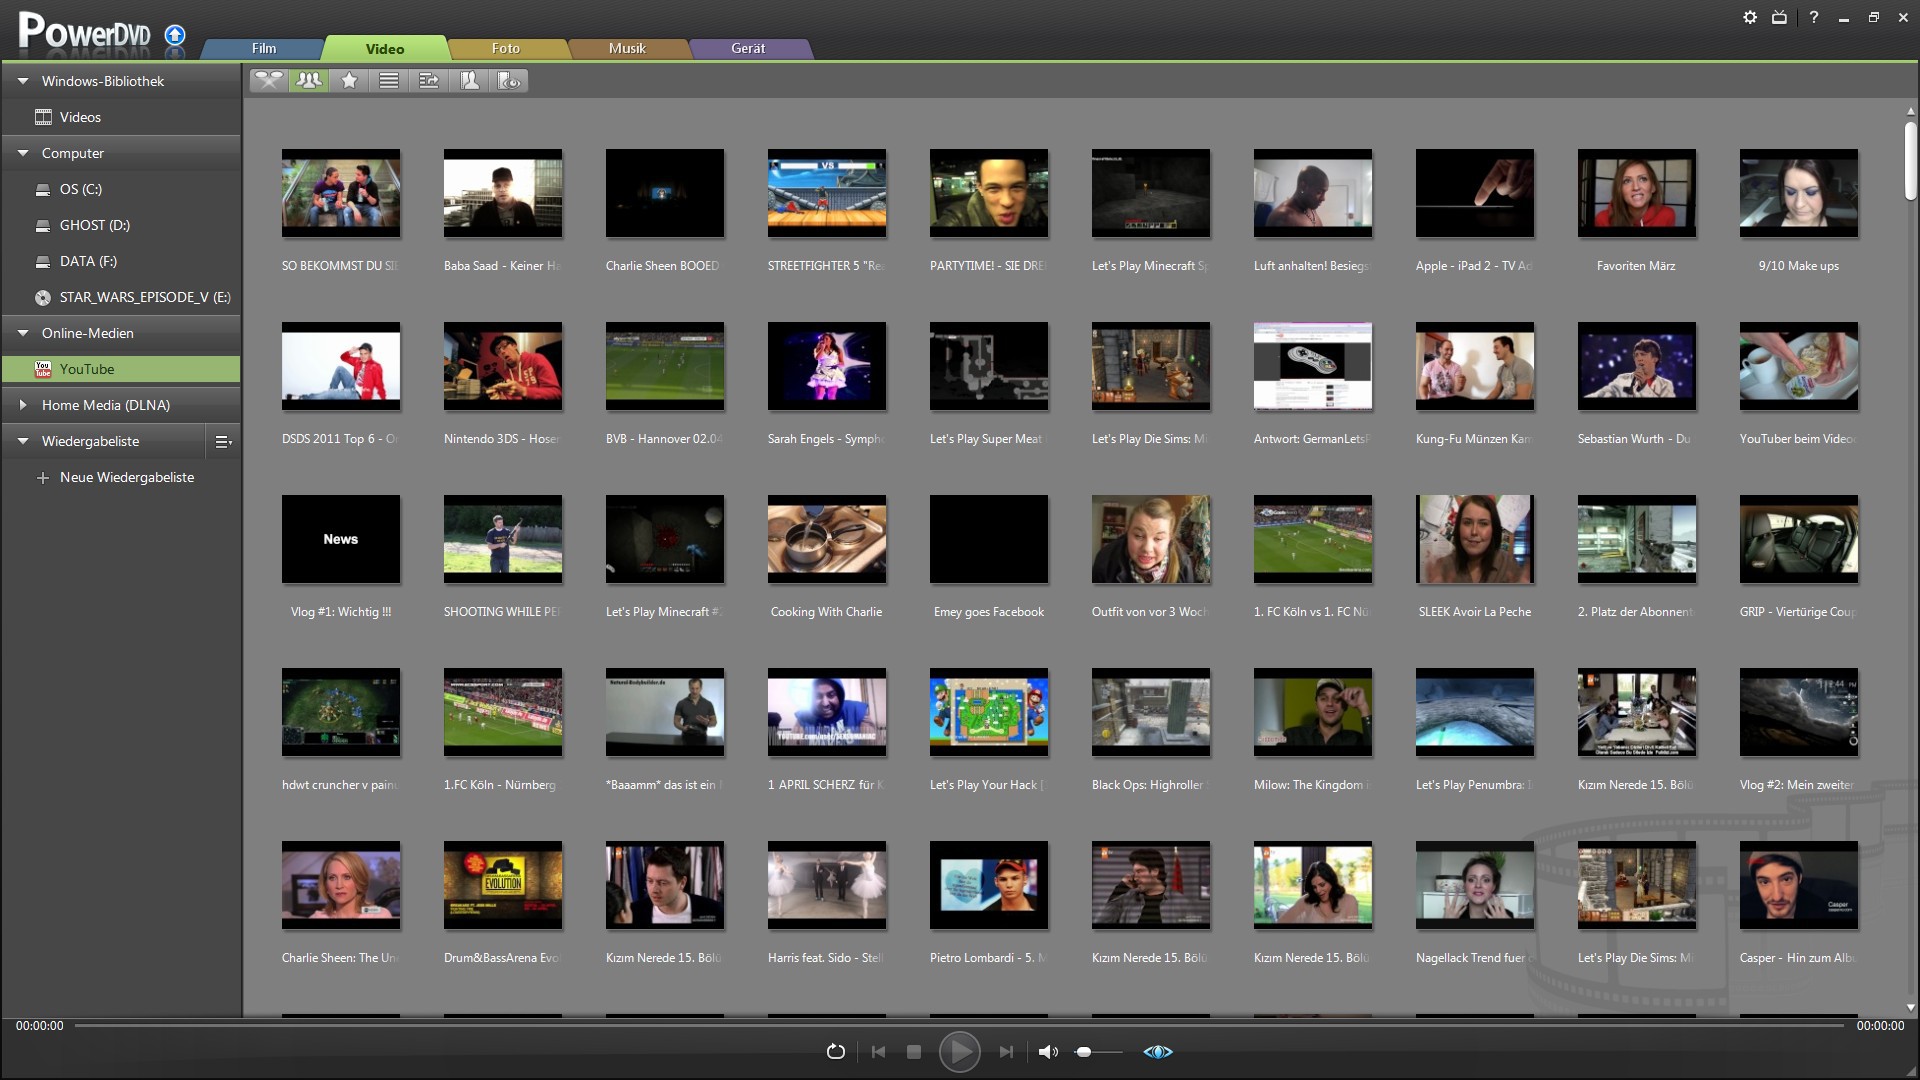Open PowerDVD settings with the gear icon
The height and width of the screenshot is (1080, 1920).
point(1750,17)
